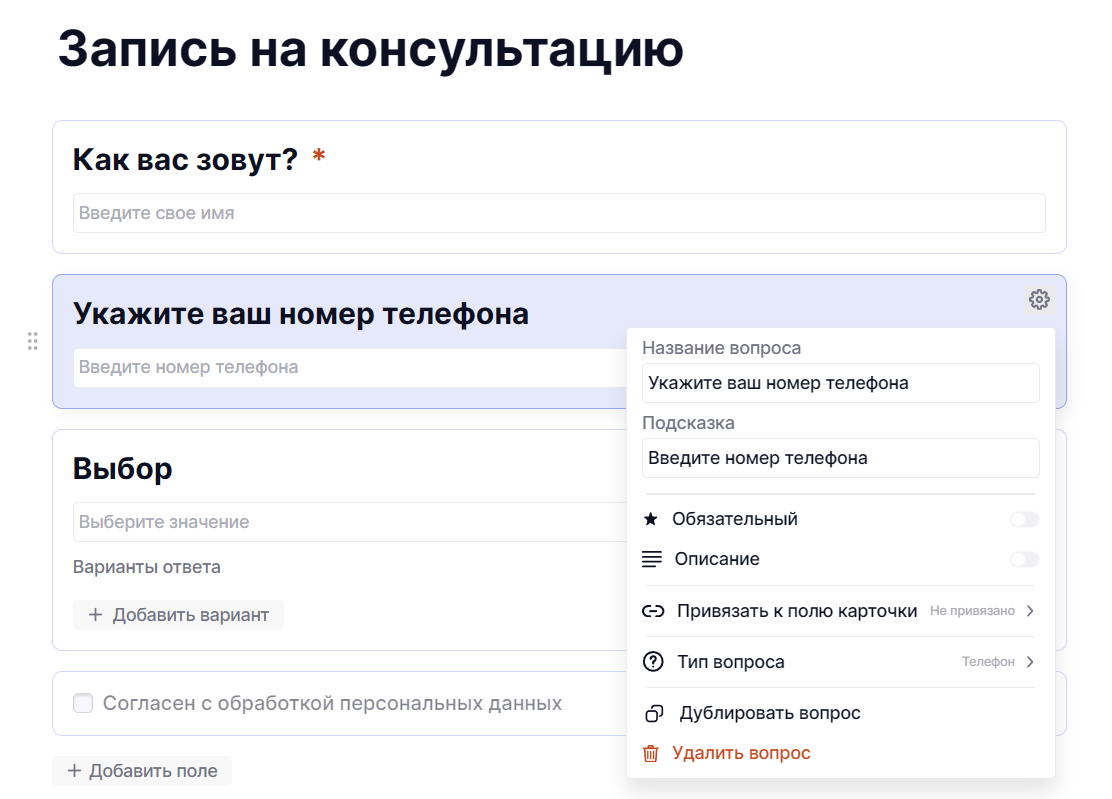Viewport: 1112px width, 799px height.
Task: Turn on the Описание toggle switch
Action: 1024,559
